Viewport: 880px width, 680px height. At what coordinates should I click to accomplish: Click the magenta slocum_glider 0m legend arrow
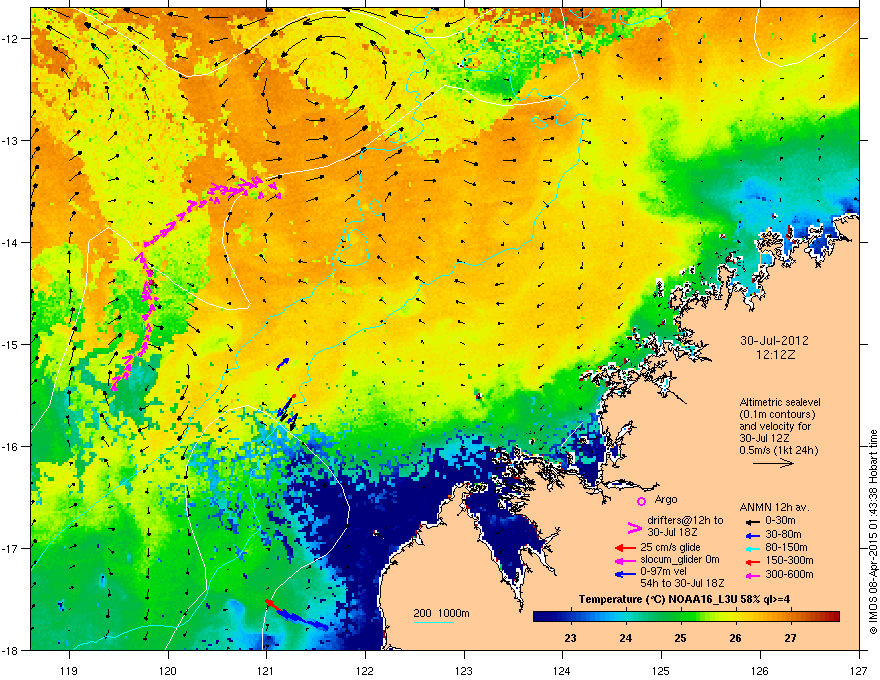coord(625,560)
